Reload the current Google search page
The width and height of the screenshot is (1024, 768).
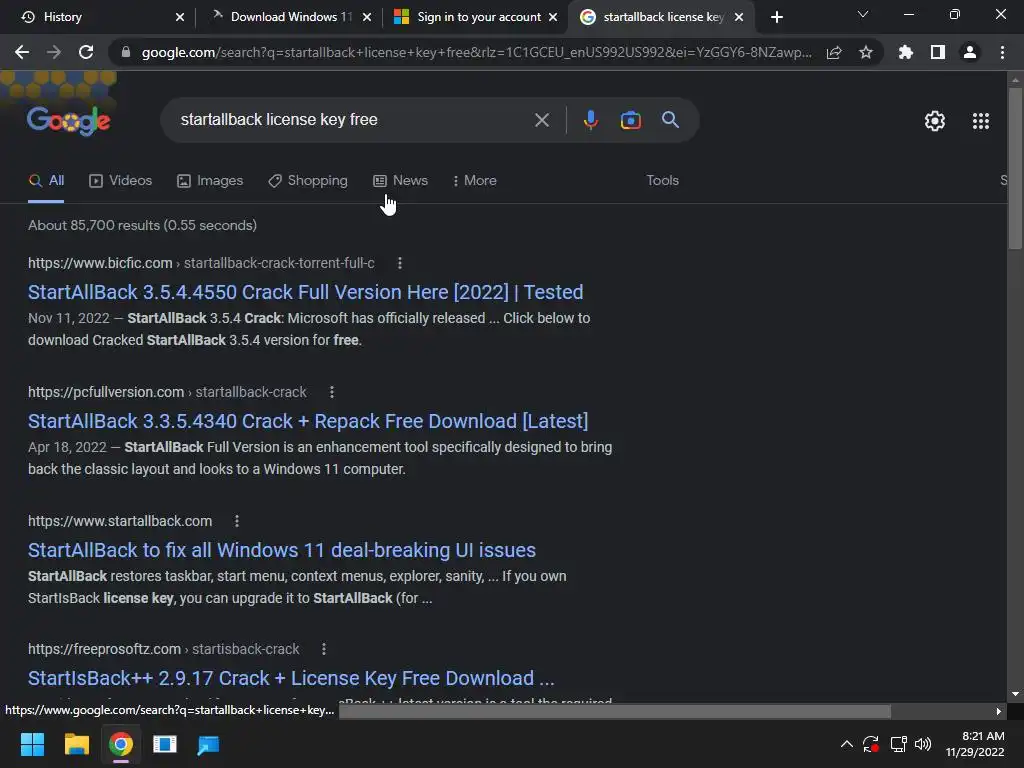pyautogui.click(x=86, y=52)
